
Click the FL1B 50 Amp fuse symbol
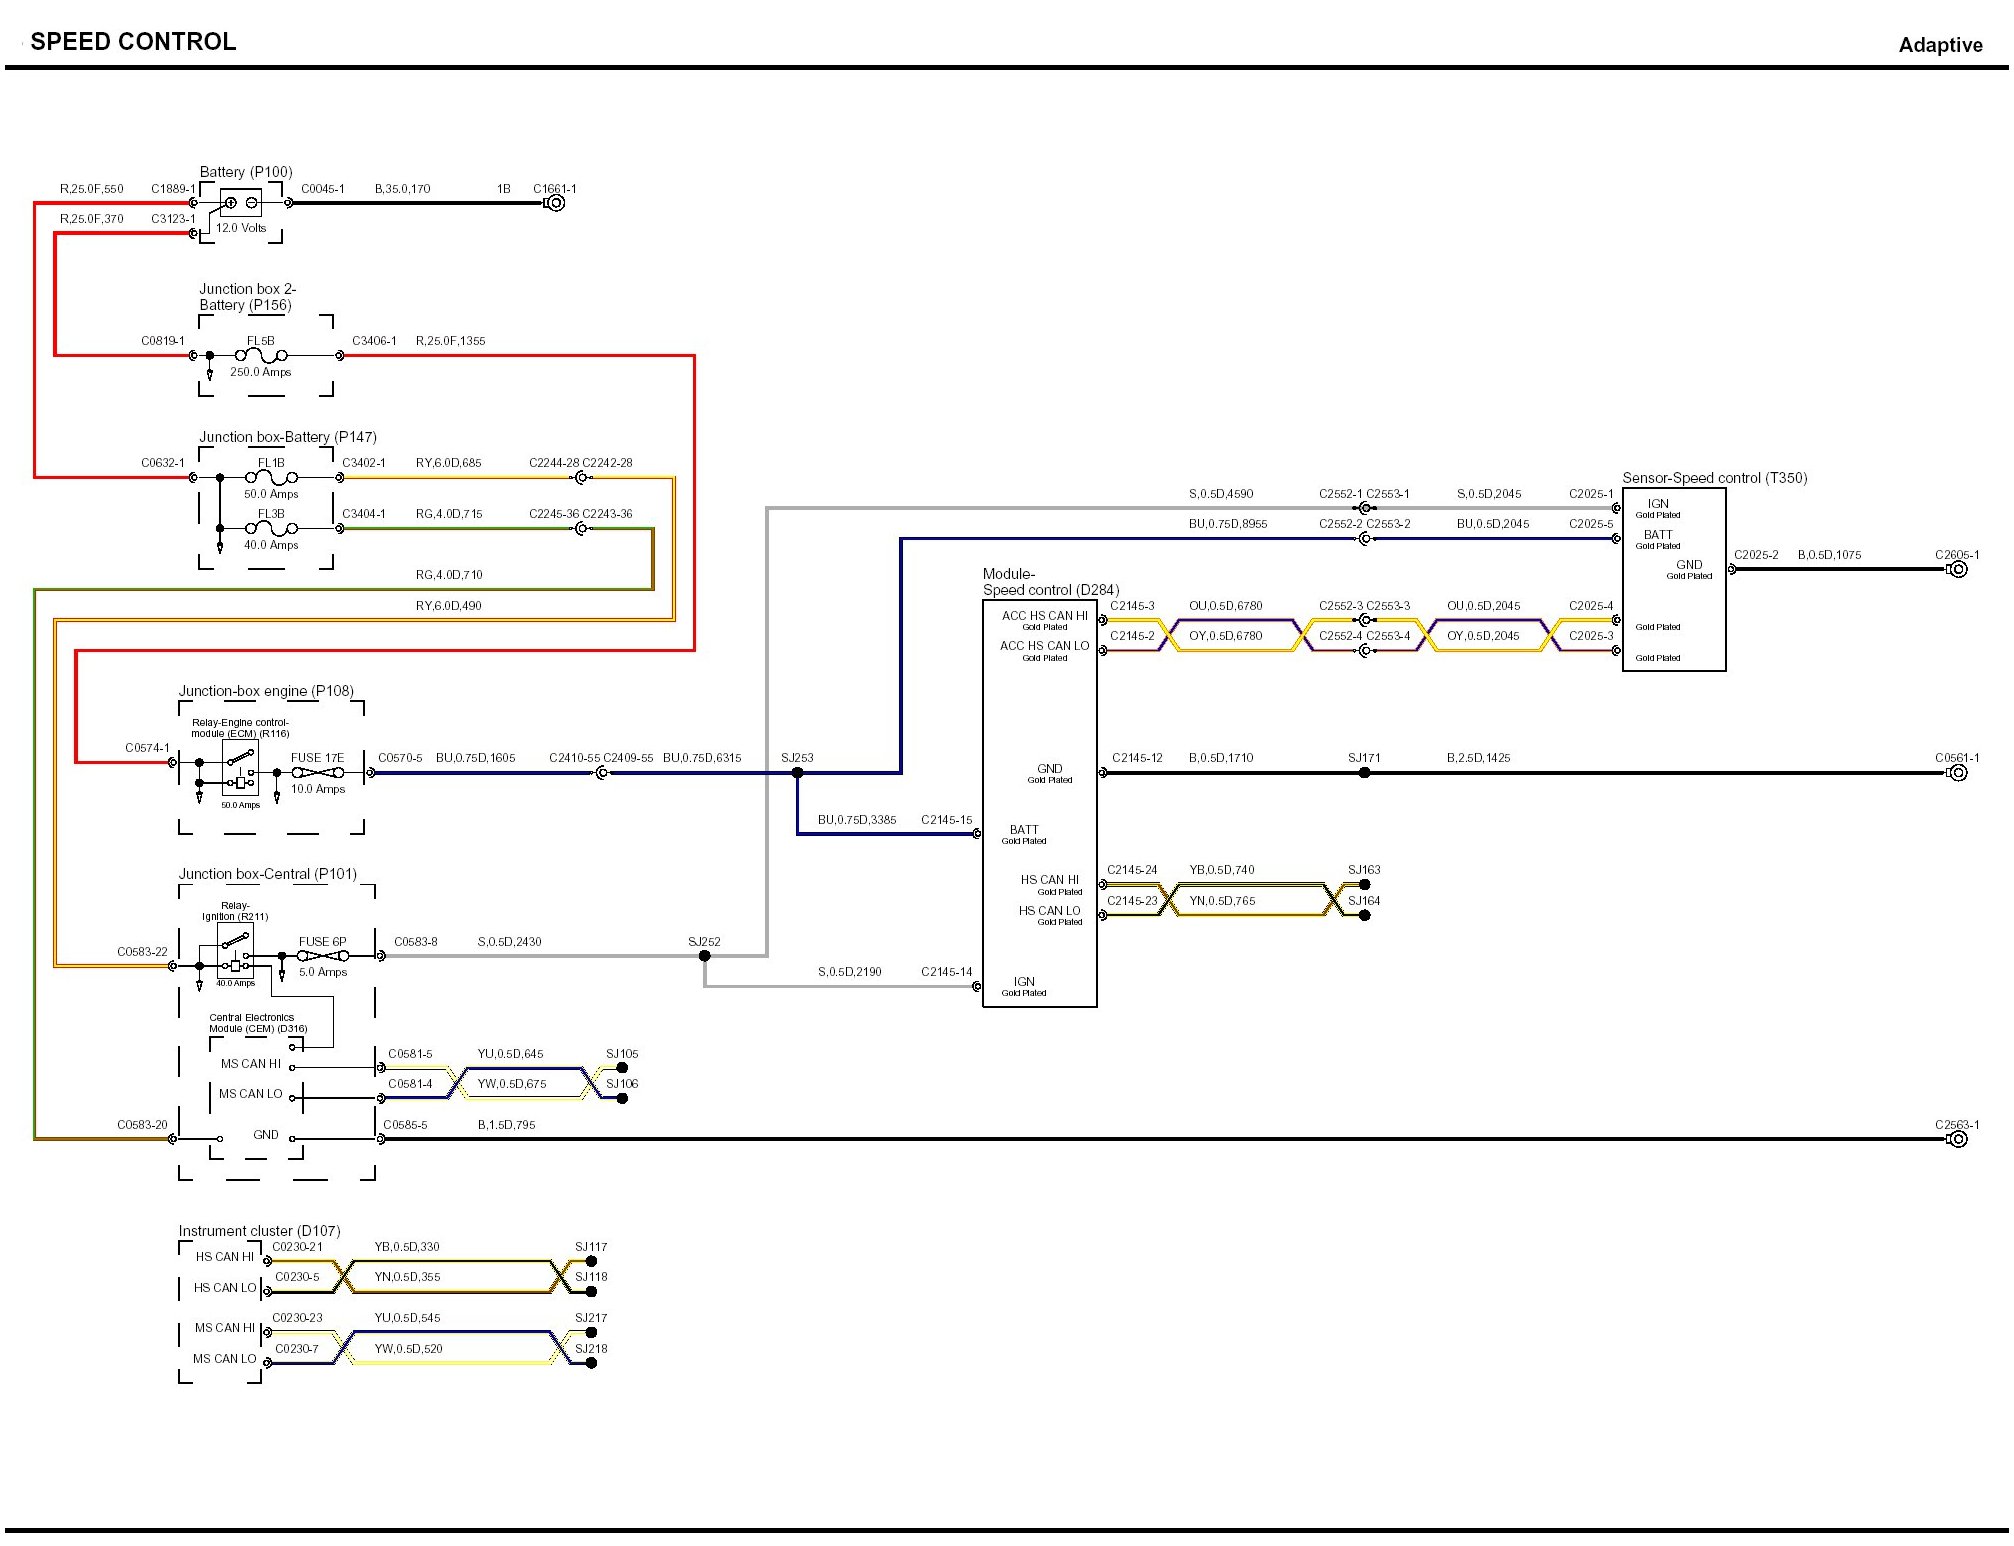271,478
